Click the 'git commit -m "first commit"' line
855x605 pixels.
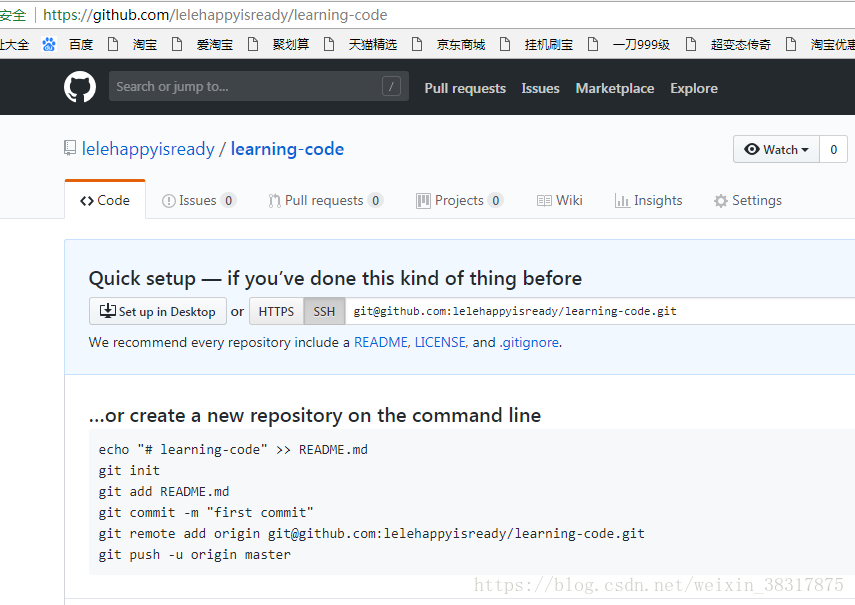206,512
